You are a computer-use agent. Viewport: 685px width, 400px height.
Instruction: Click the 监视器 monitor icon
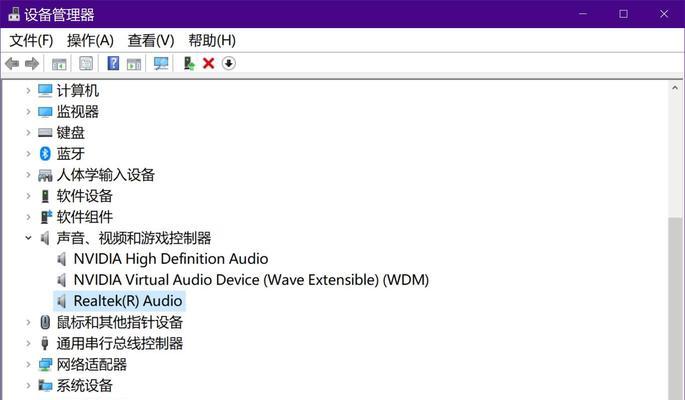(45, 112)
